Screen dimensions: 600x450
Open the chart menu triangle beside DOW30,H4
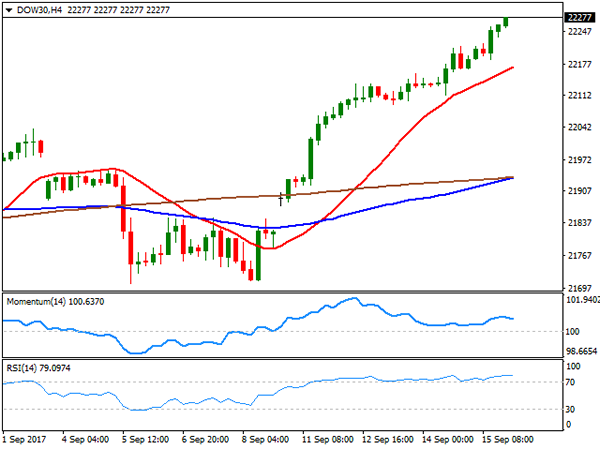click(x=9, y=10)
